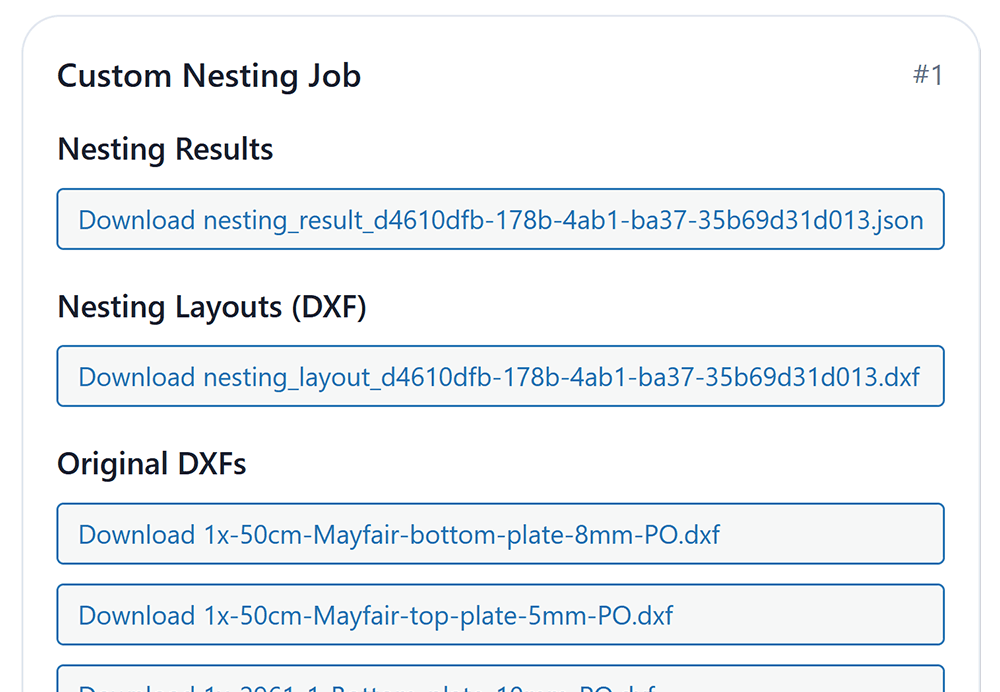Select the Nesting Results heading
Image resolution: width=1000 pixels, height=692 pixels.
[x=165, y=149]
